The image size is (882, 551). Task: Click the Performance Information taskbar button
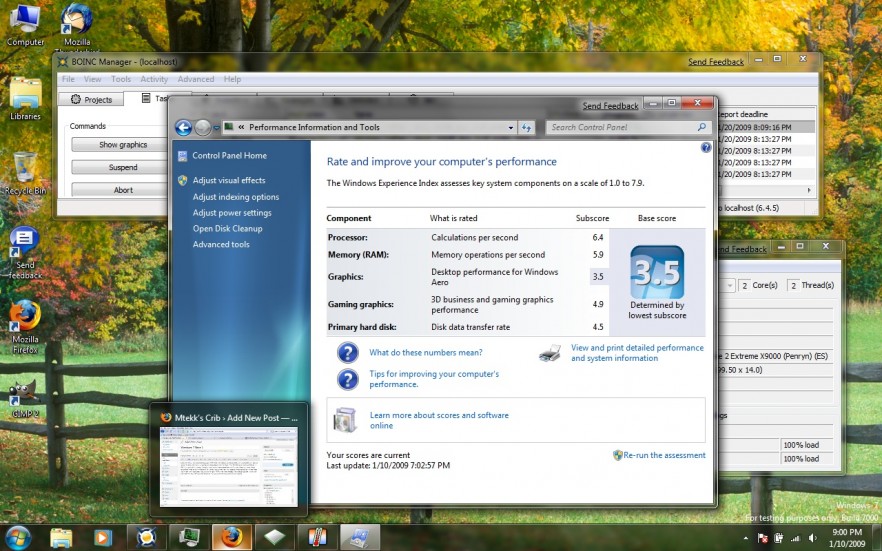[x=359, y=538]
